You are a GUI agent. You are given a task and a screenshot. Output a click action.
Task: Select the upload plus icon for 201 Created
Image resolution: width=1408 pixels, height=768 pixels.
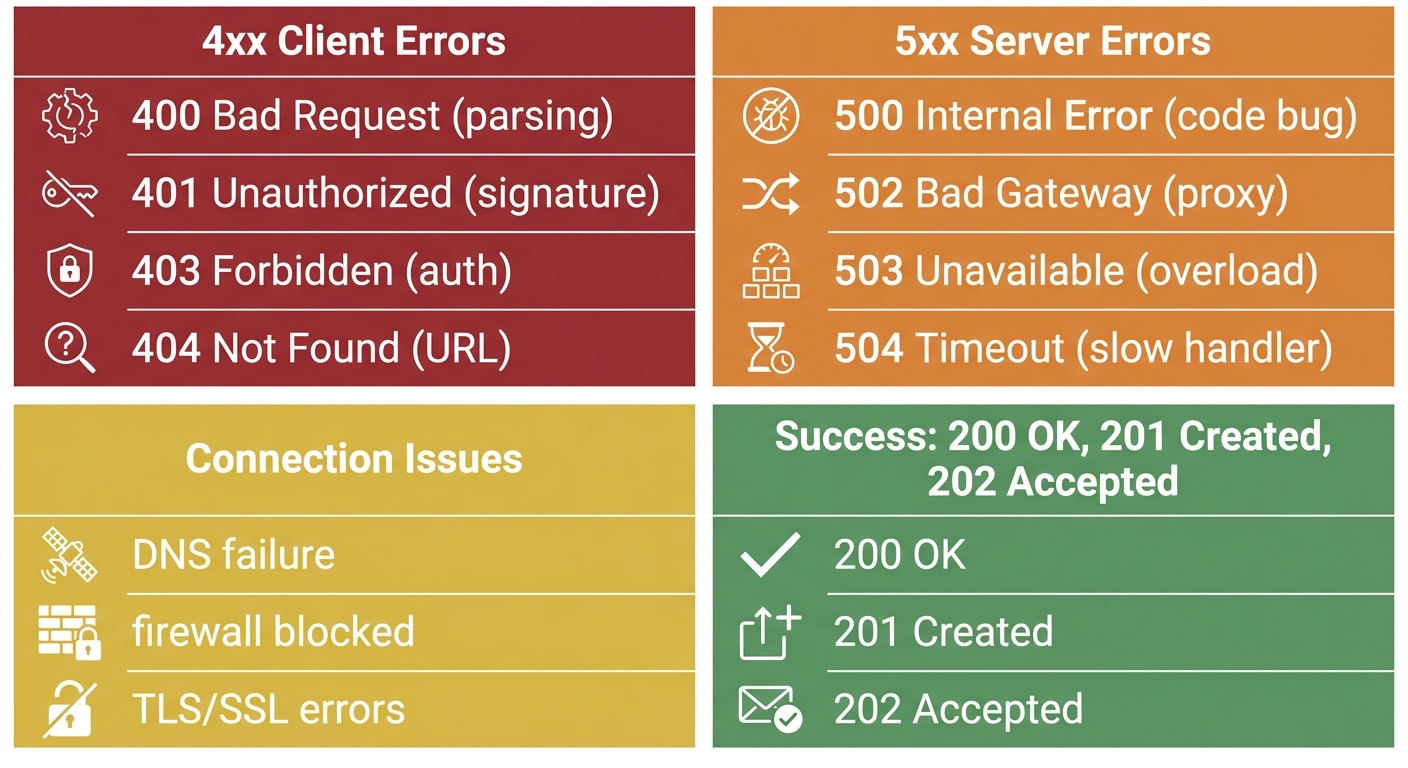click(x=770, y=632)
